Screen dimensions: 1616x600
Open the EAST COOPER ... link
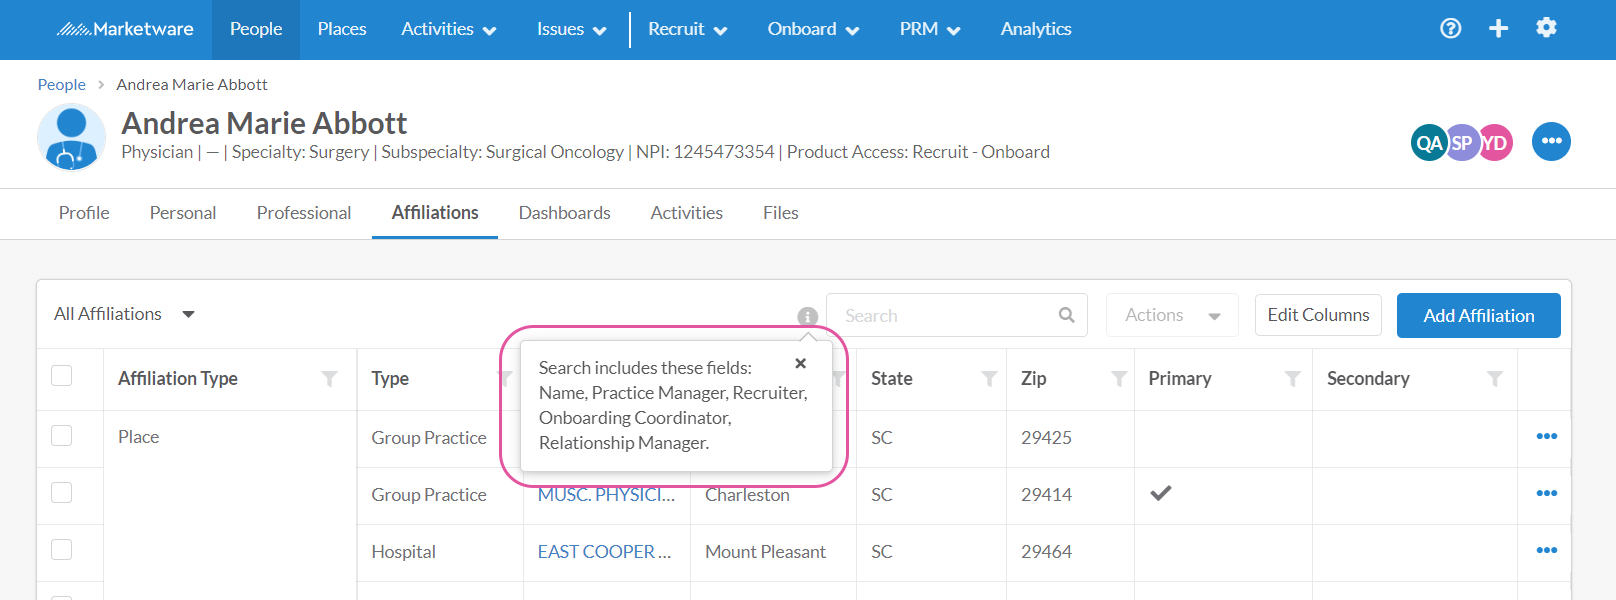604,552
